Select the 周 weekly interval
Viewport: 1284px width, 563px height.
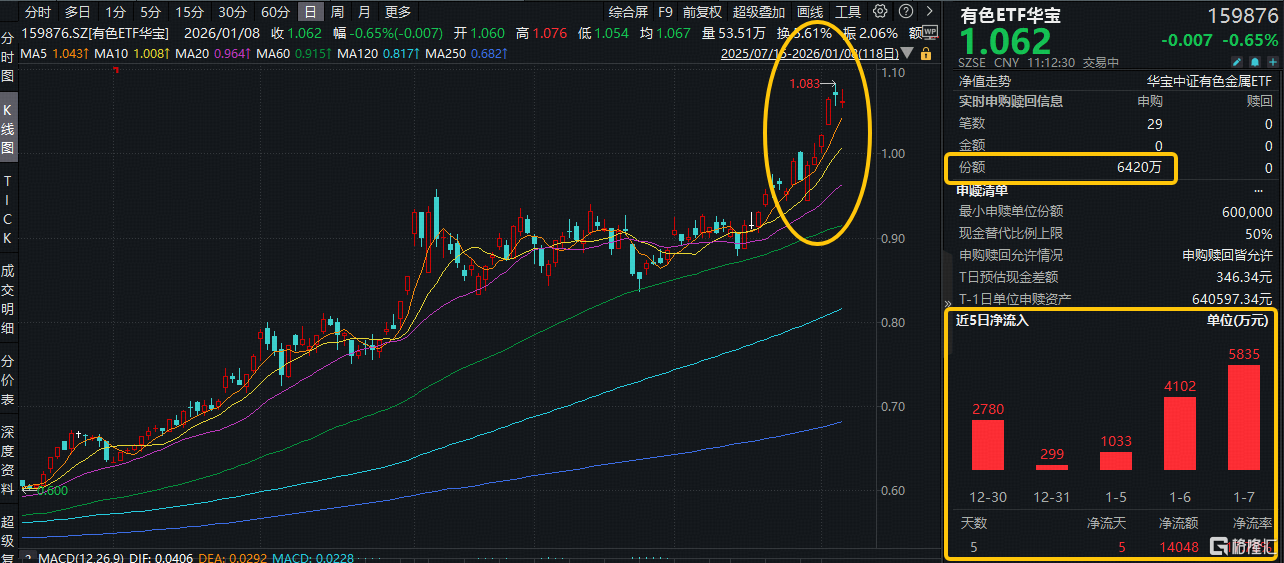(x=338, y=12)
